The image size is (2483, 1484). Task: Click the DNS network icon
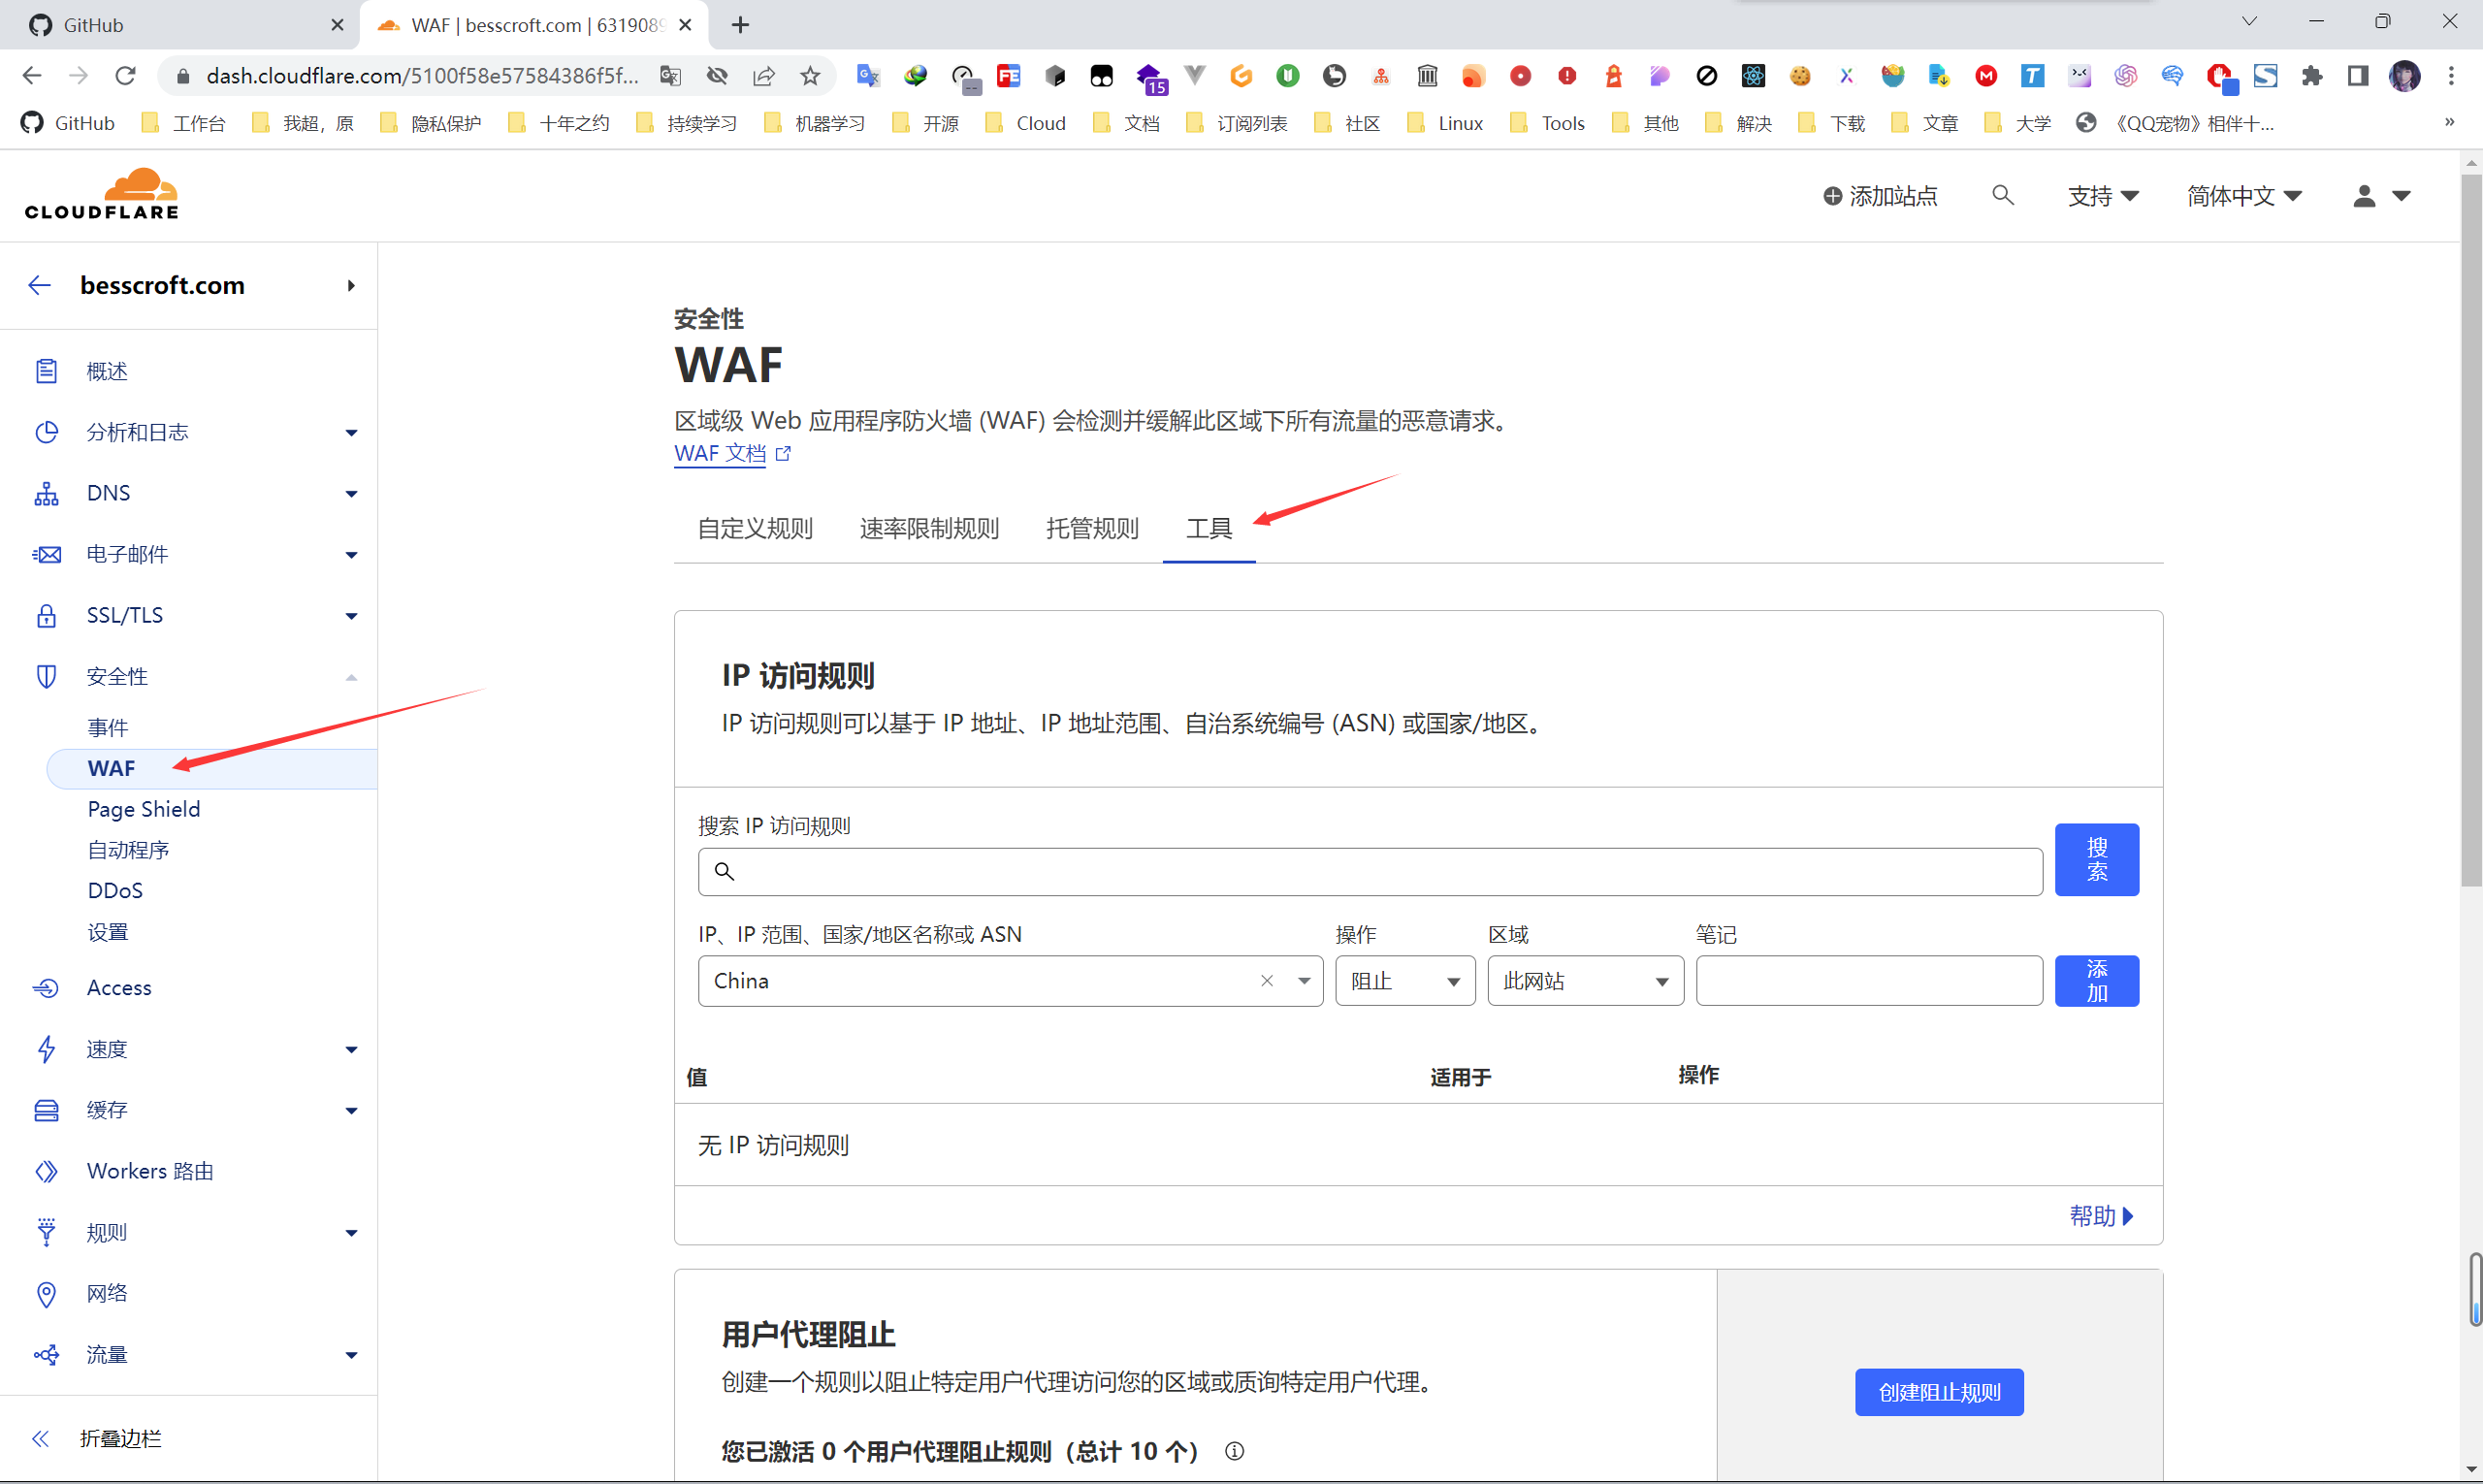[x=46, y=493]
